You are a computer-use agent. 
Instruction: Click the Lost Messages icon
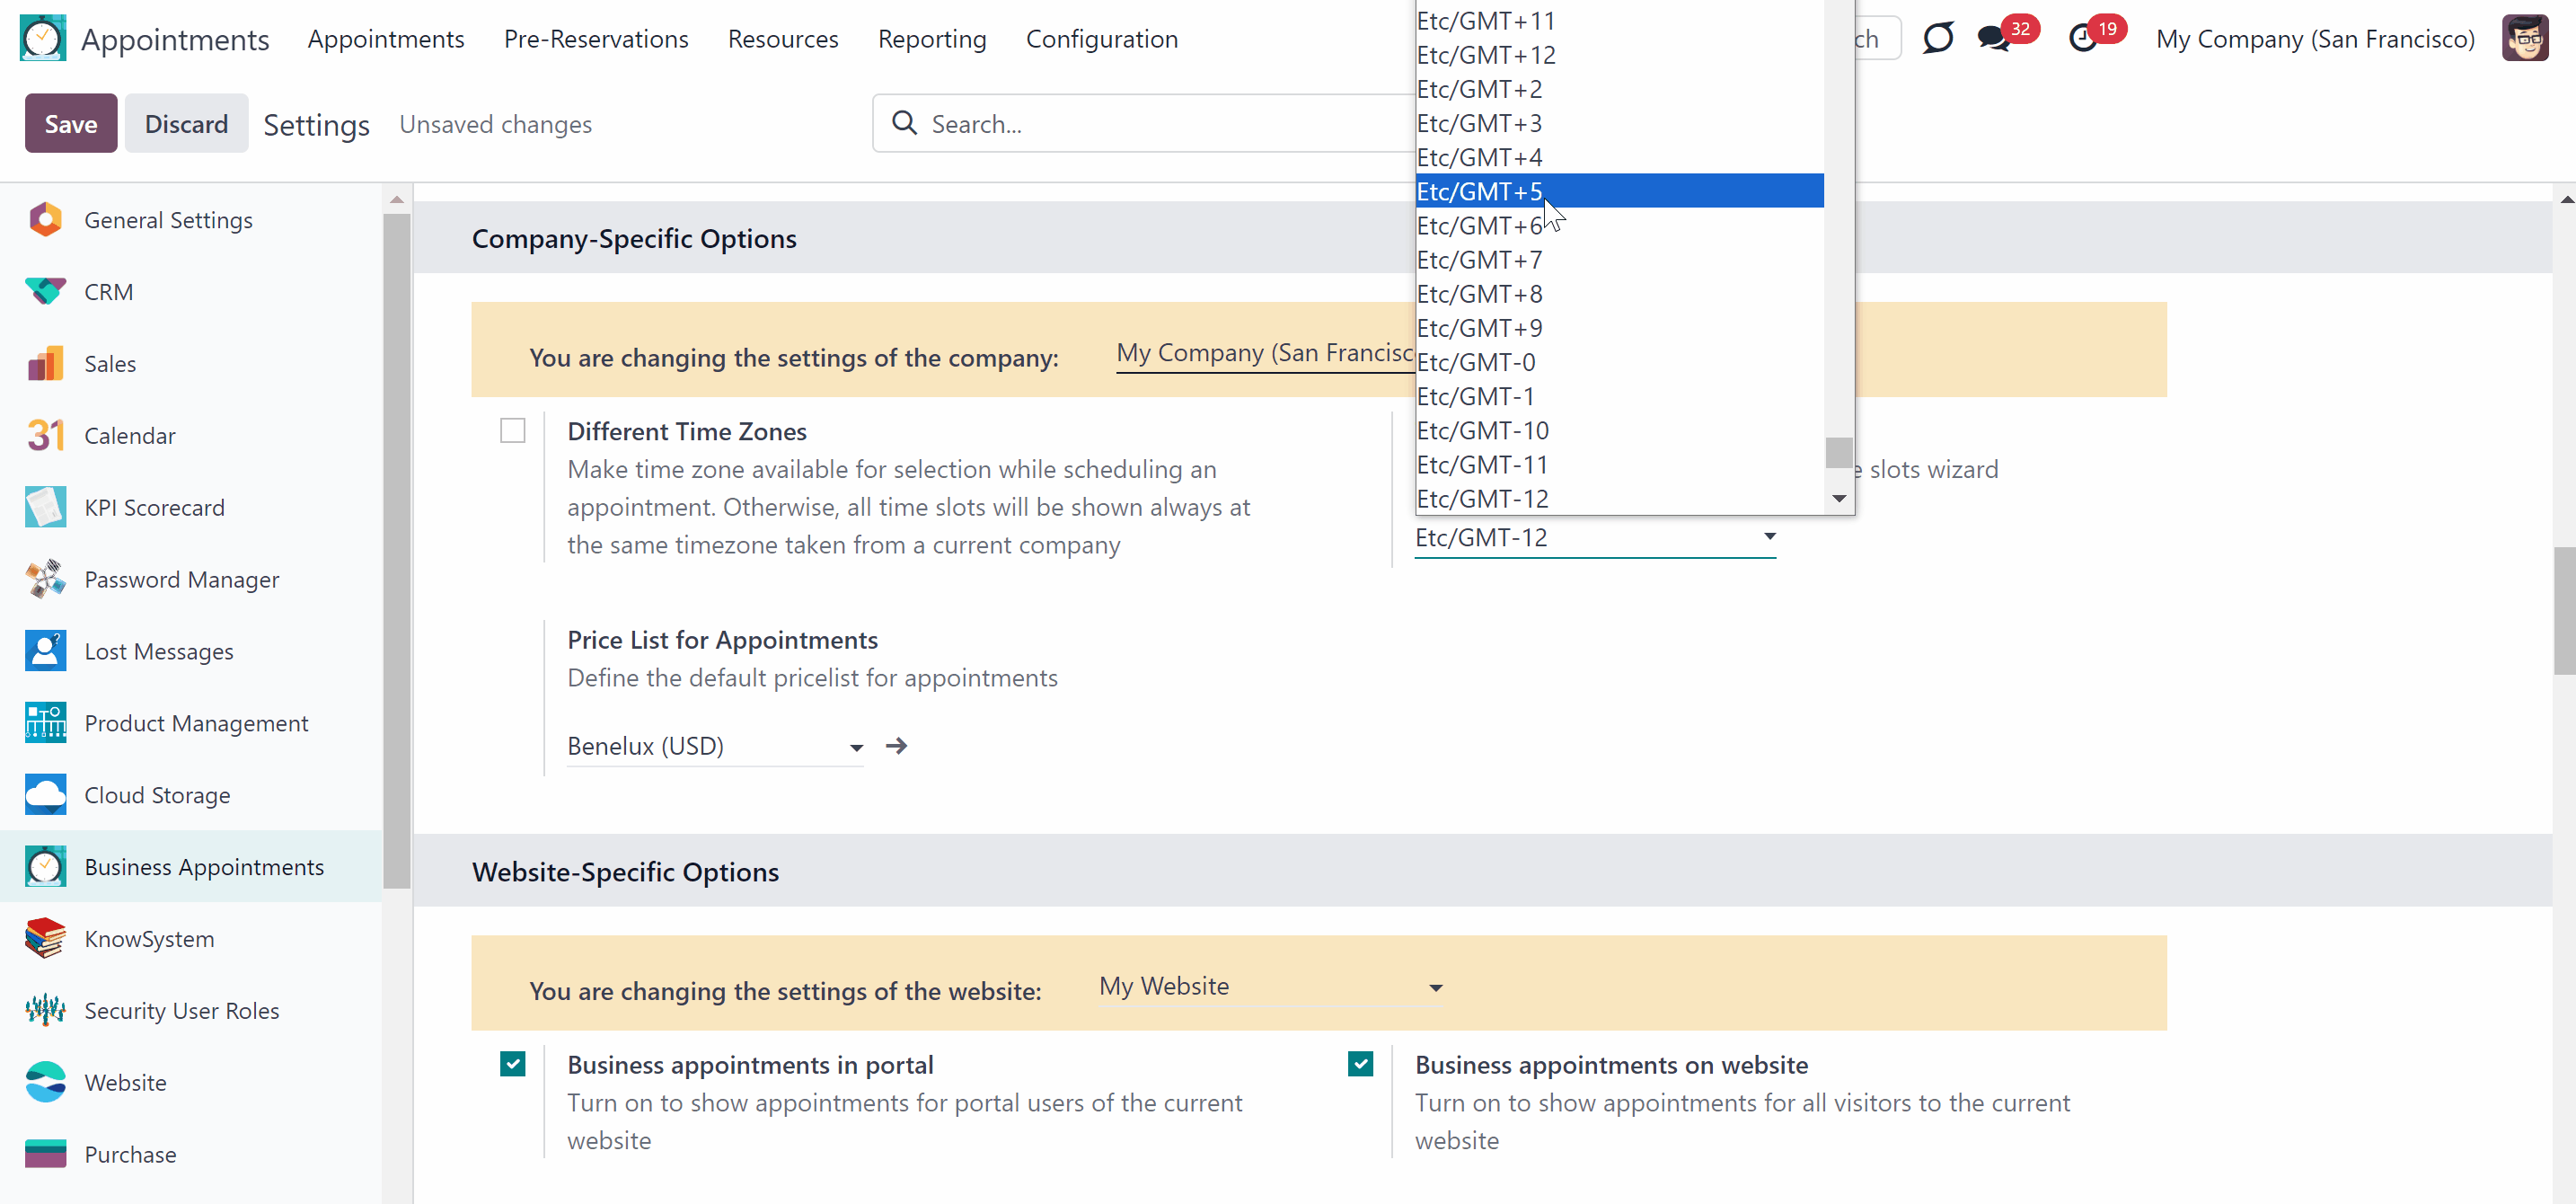click(x=45, y=651)
